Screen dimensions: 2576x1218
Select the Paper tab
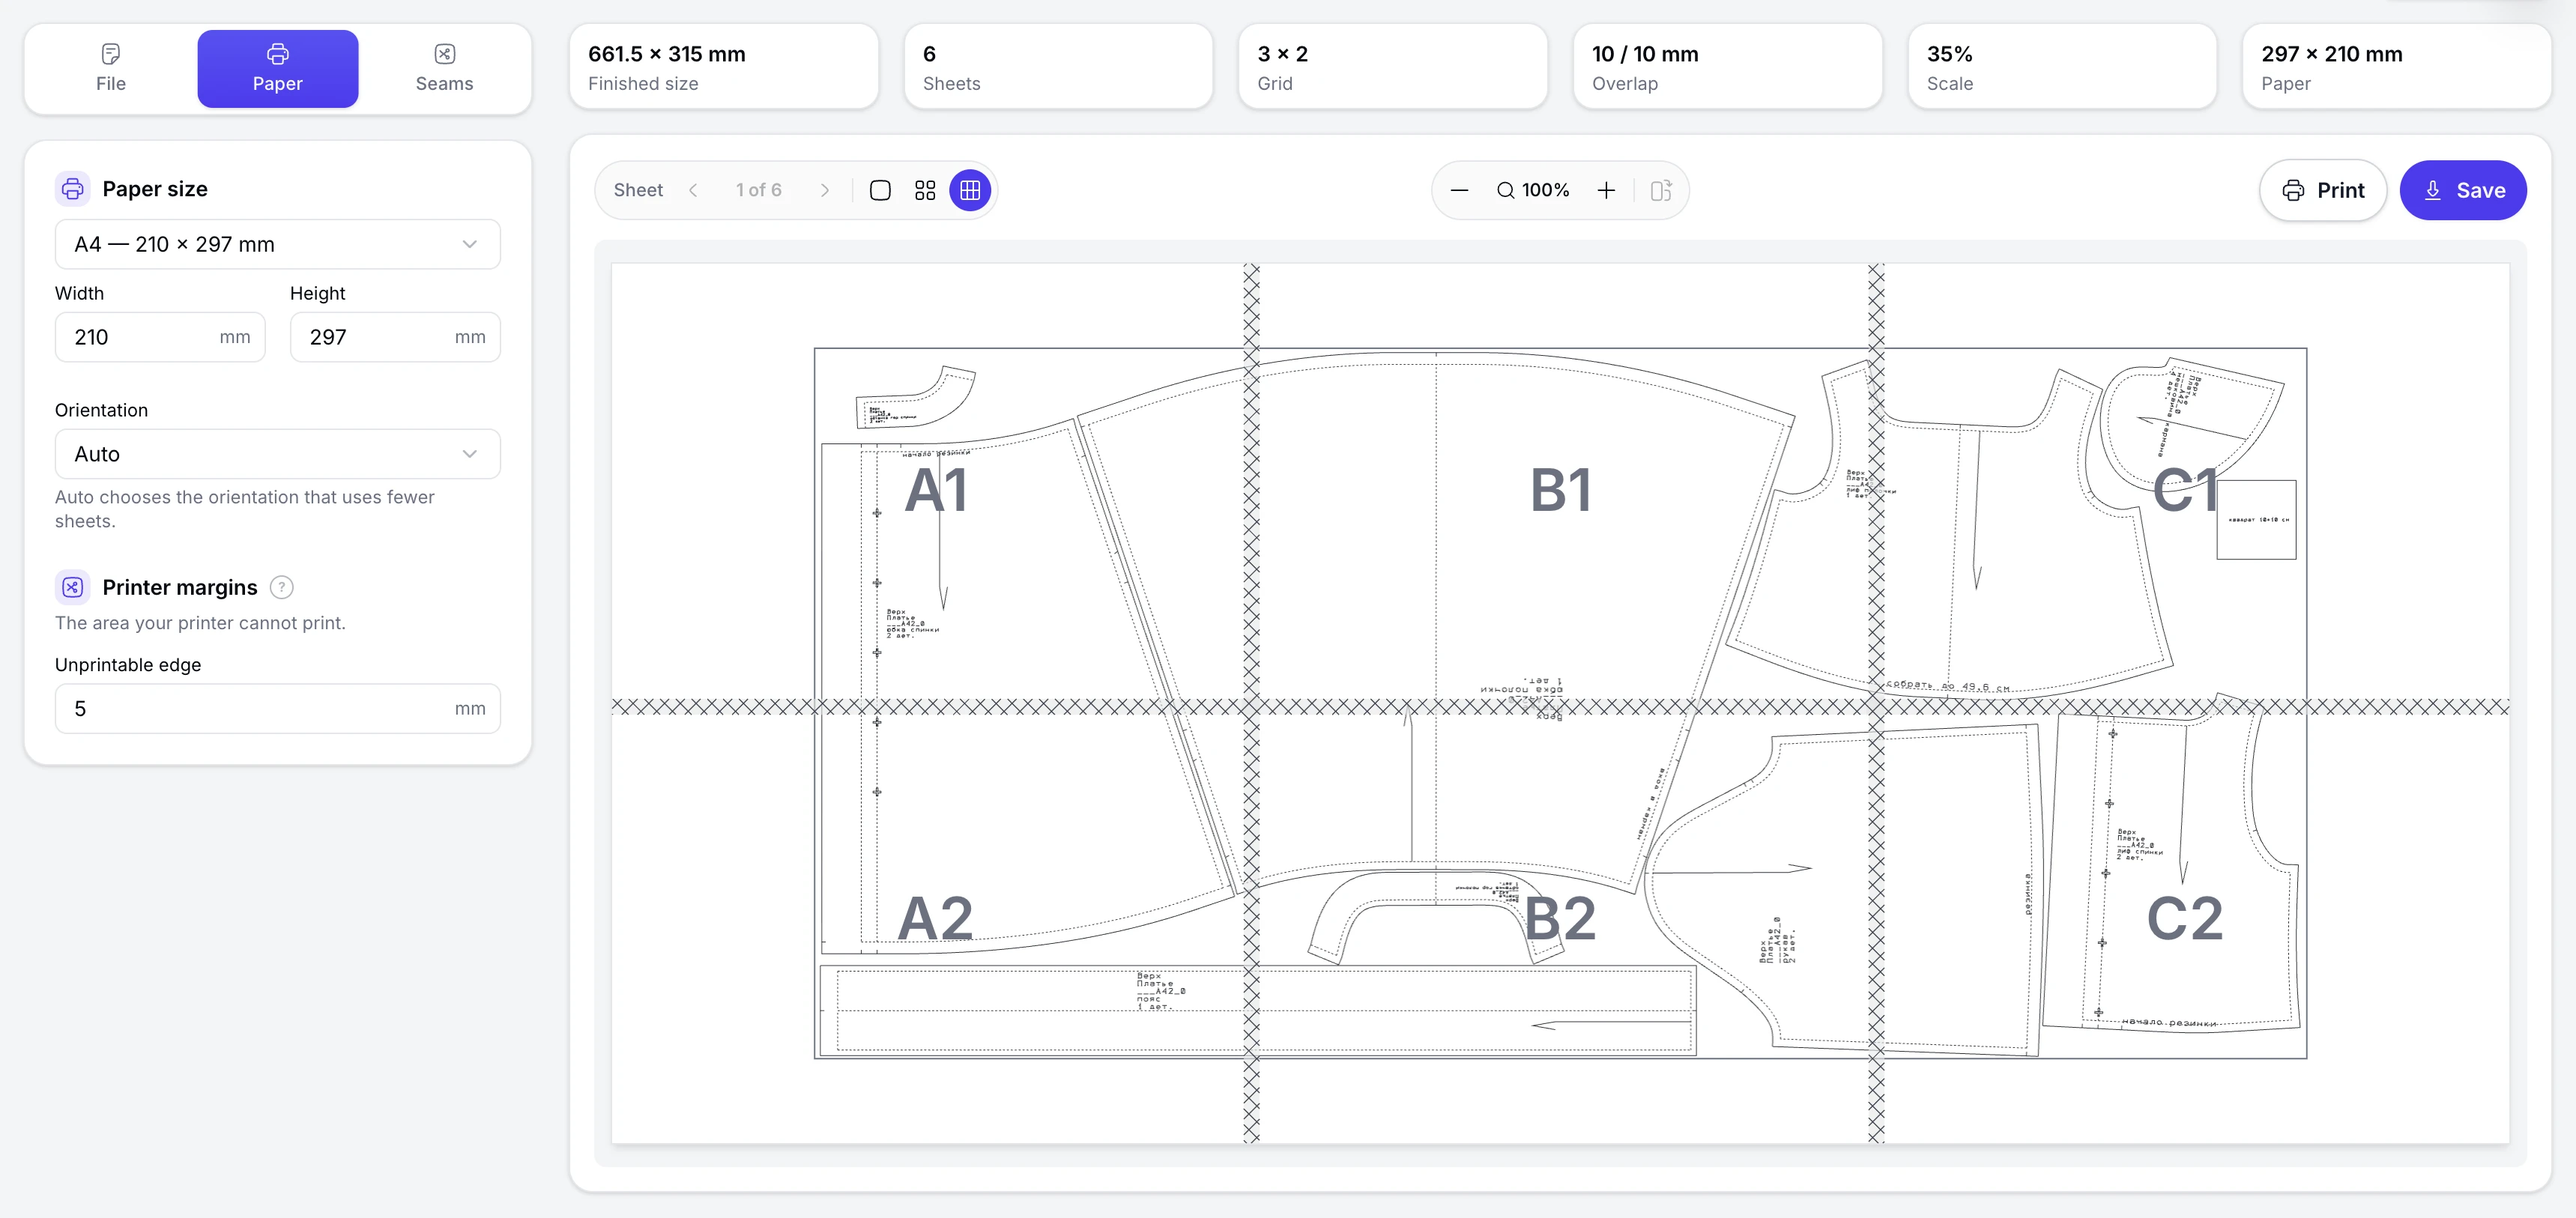pos(277,69)
